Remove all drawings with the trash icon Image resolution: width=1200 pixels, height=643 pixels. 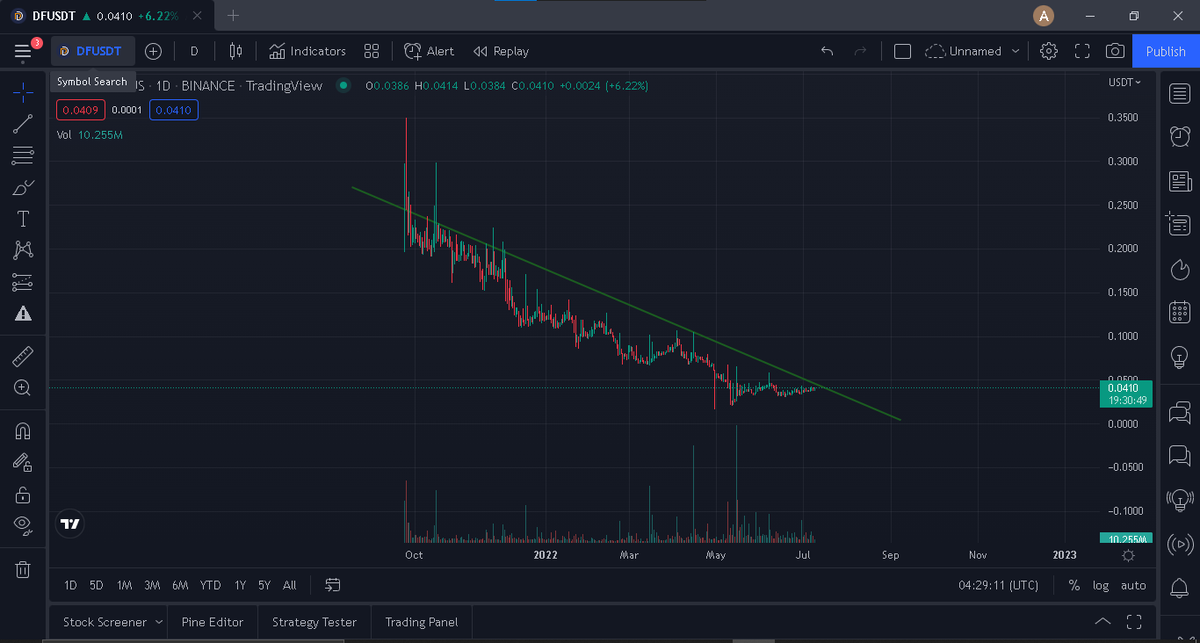point(22,569)
